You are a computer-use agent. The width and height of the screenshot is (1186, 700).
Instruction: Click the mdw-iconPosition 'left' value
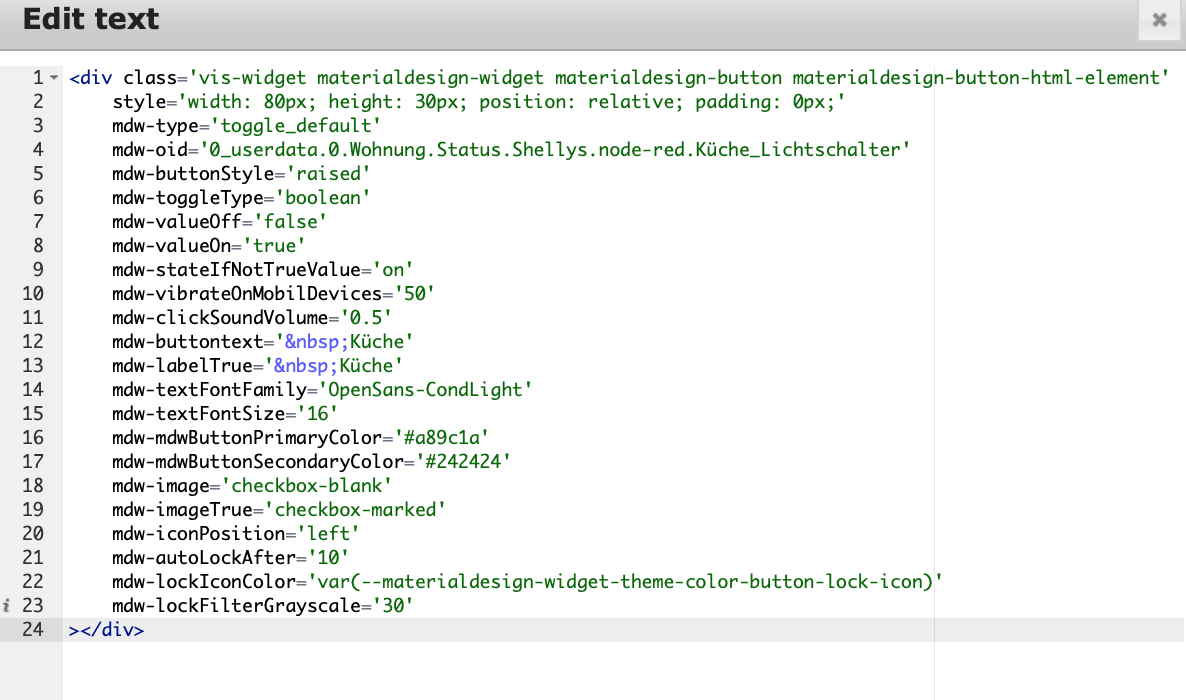[328, 534]
